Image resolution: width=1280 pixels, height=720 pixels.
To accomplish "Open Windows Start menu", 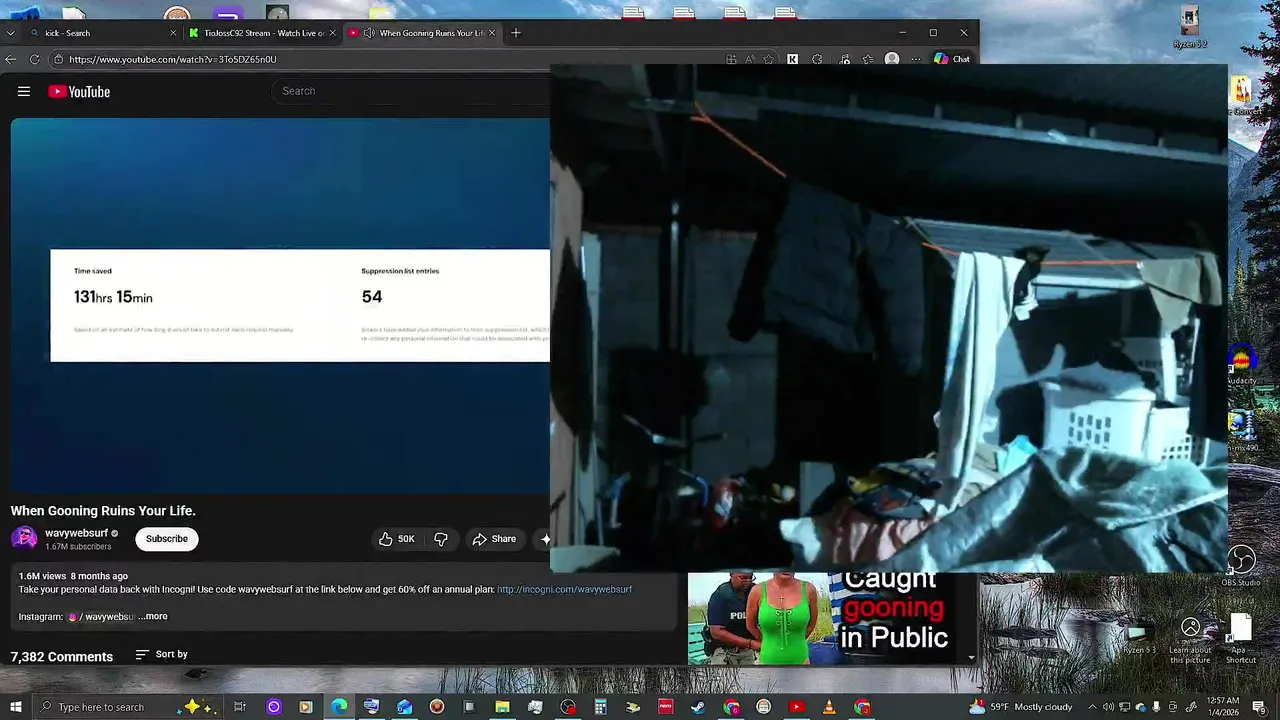I will 15,707.
